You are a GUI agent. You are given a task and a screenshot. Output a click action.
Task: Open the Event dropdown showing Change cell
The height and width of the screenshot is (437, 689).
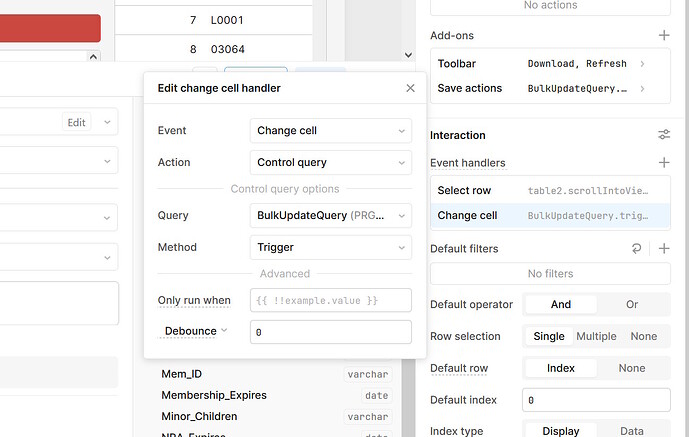(x=330, y=131)
